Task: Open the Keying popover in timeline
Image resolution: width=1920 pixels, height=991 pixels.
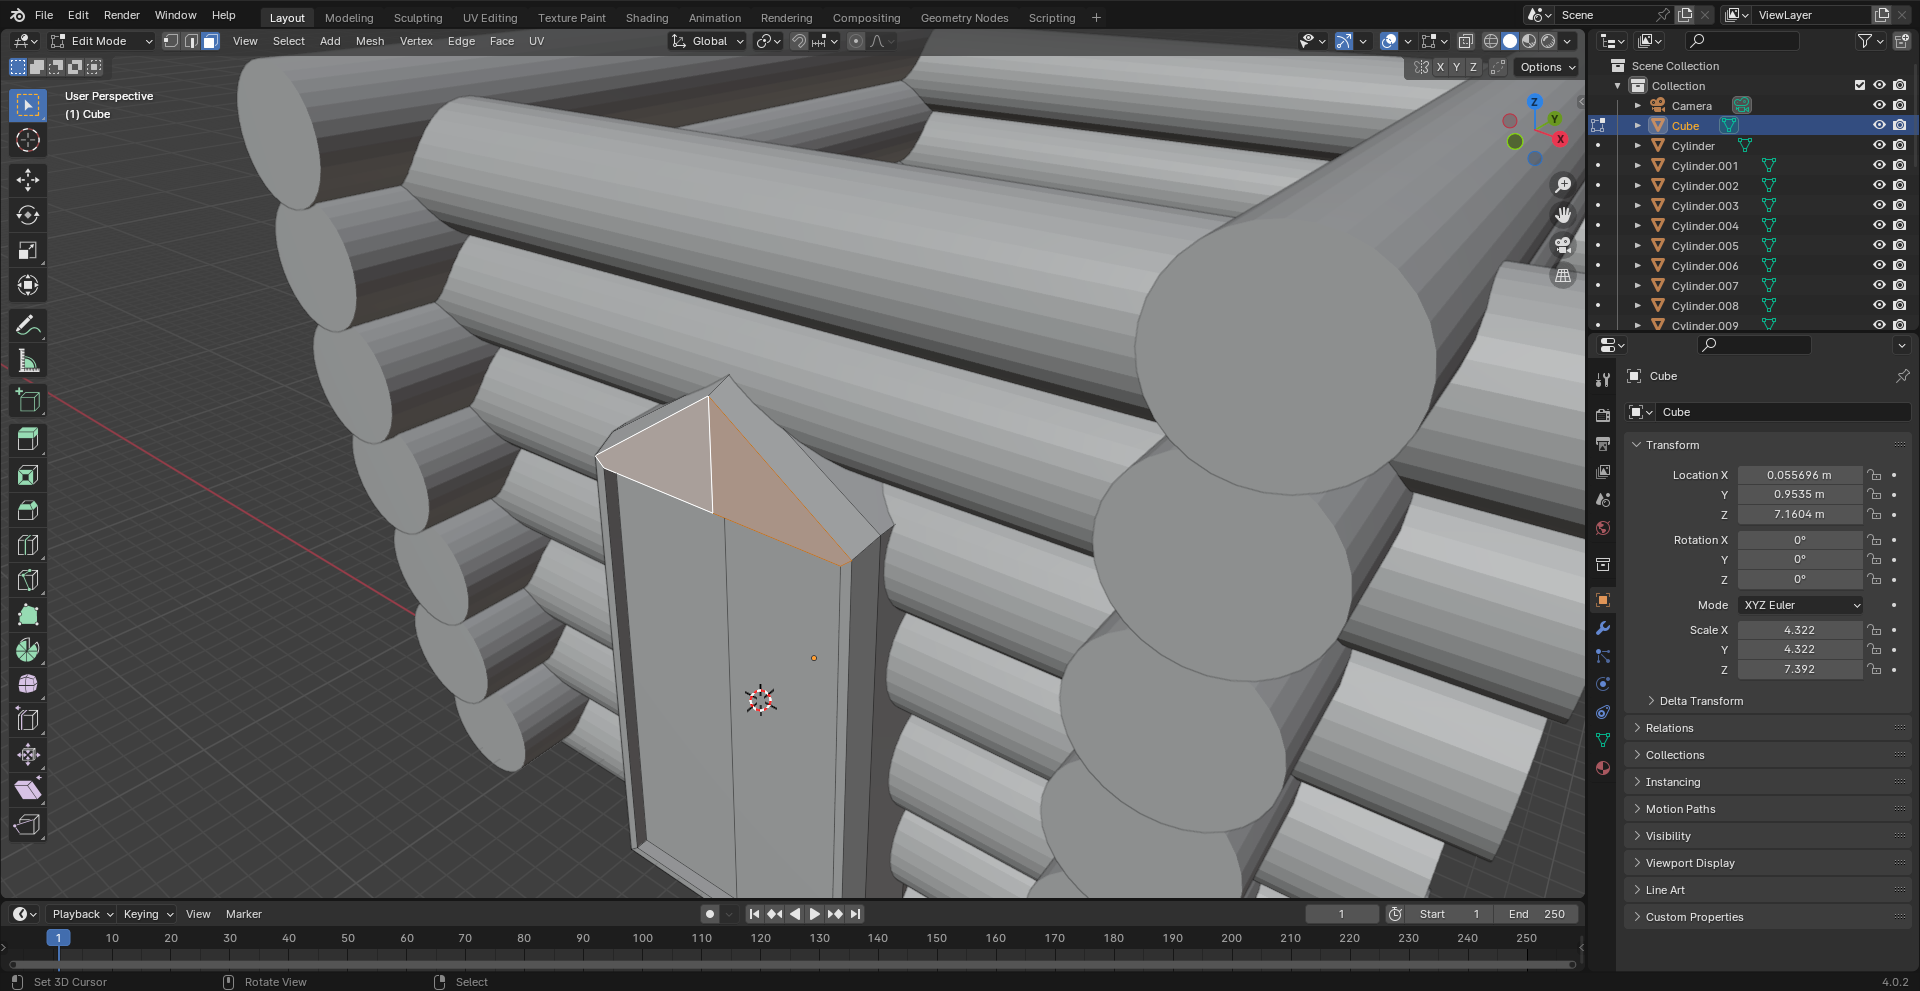Action: coord(147,914)
